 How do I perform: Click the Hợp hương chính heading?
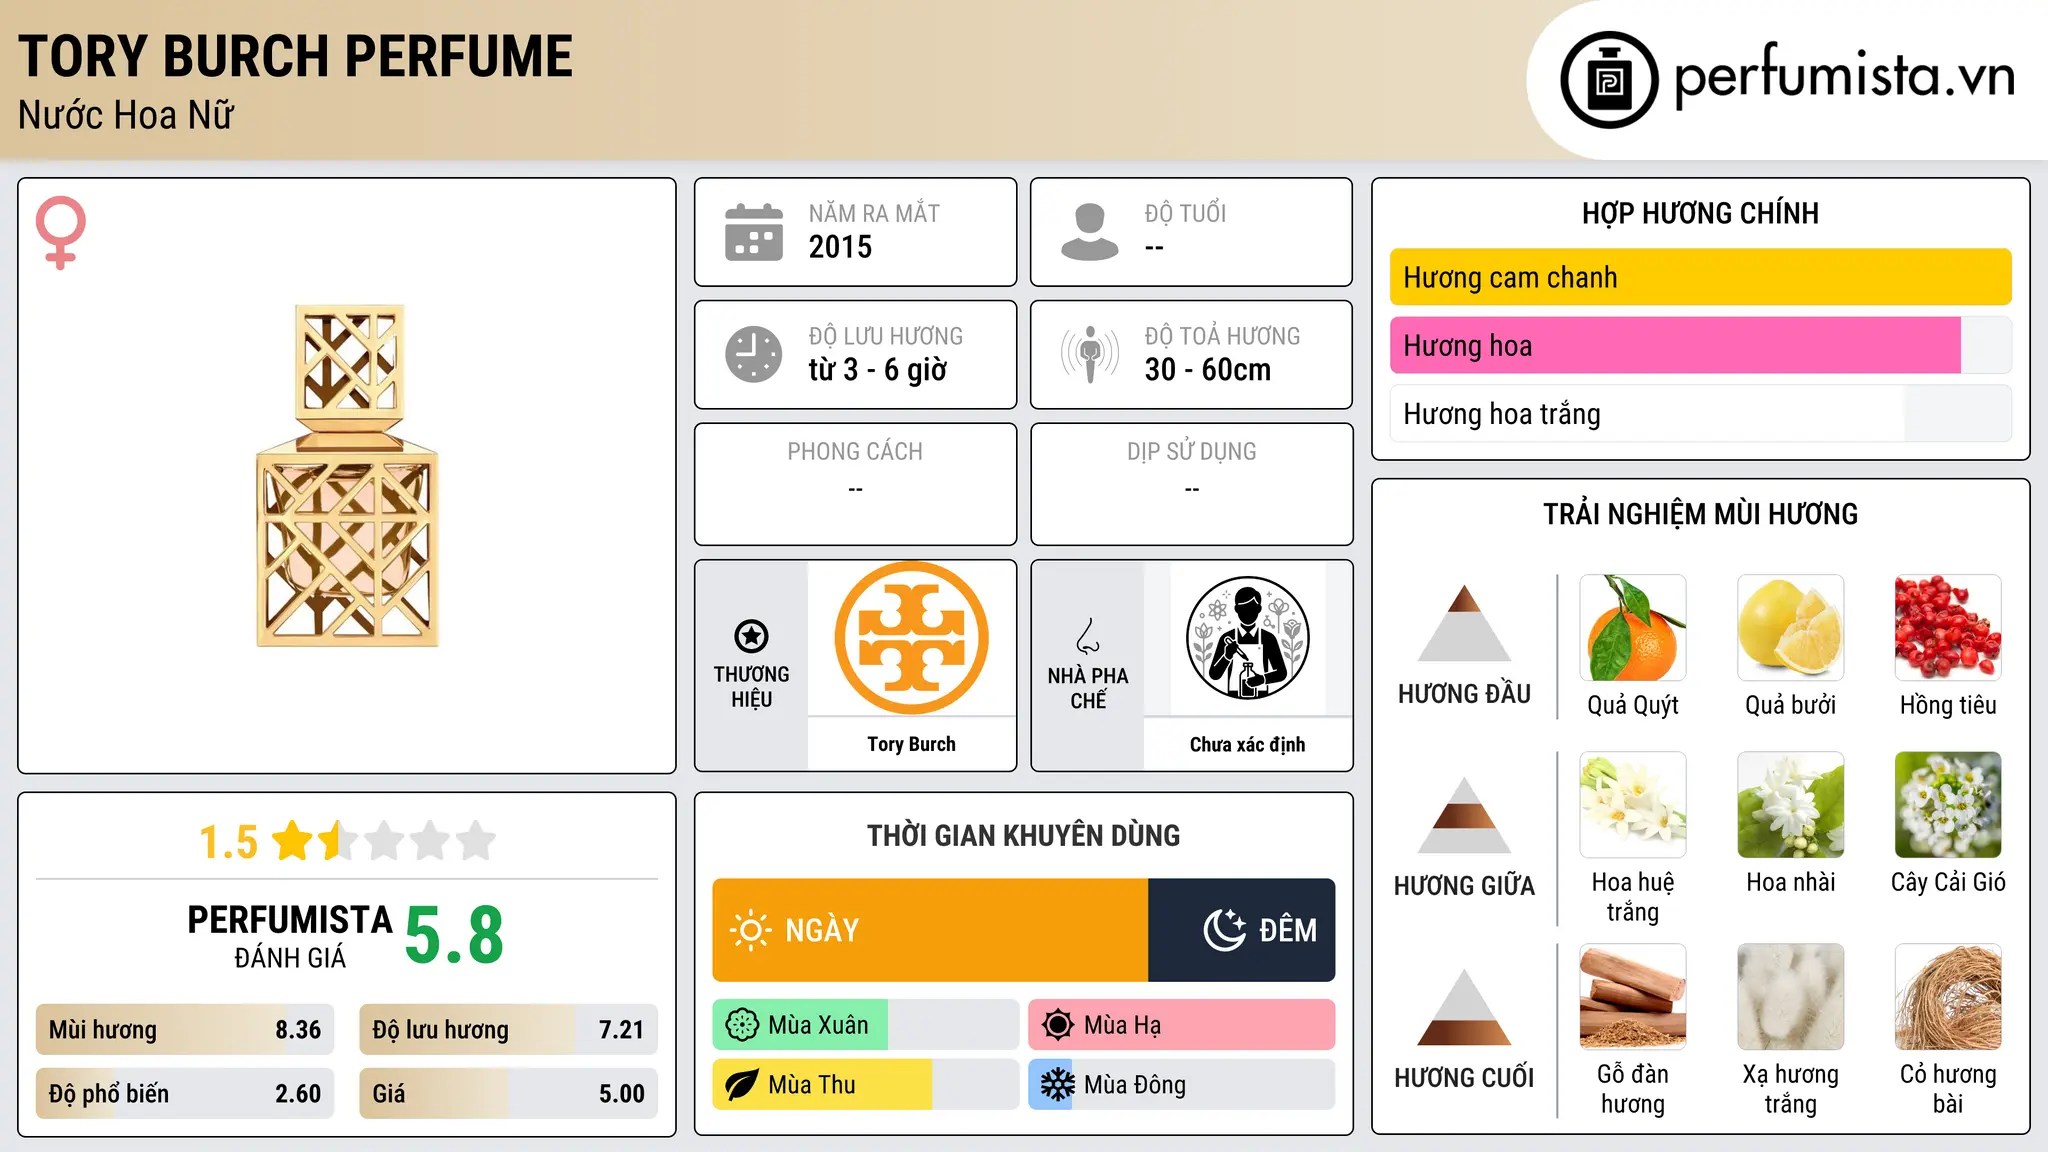pos(1700,213)
